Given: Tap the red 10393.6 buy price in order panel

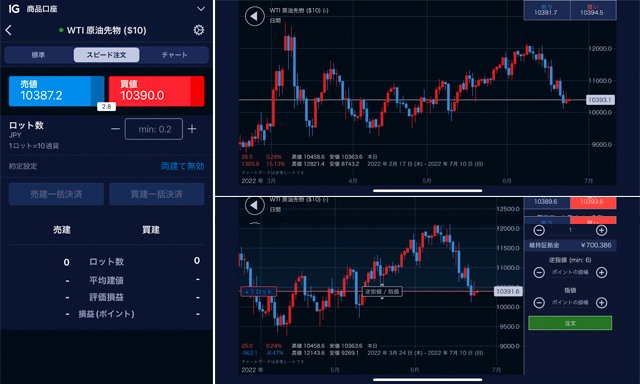Looking at the screenshot, I should click(x=593, y=202).
